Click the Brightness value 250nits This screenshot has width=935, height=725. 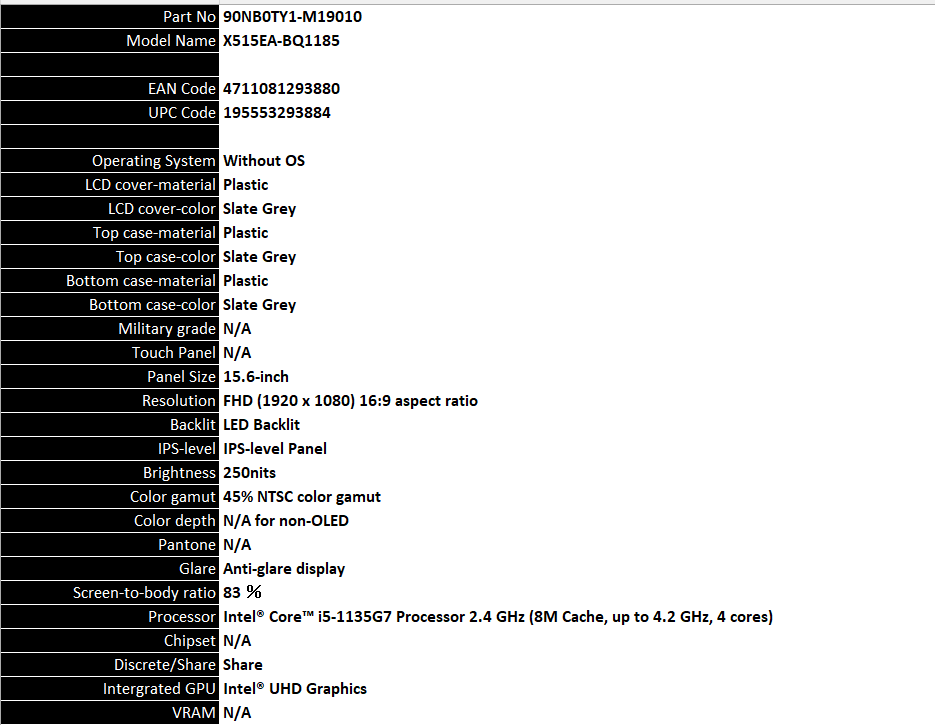[249, 473]
